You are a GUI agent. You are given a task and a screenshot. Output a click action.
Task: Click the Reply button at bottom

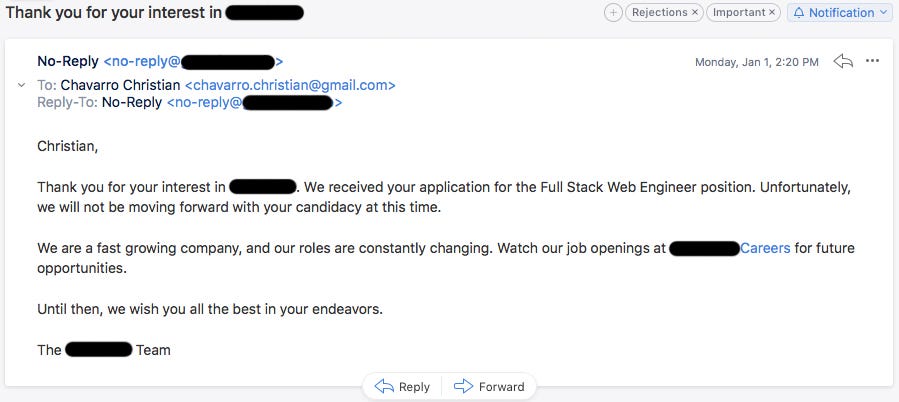402,387
